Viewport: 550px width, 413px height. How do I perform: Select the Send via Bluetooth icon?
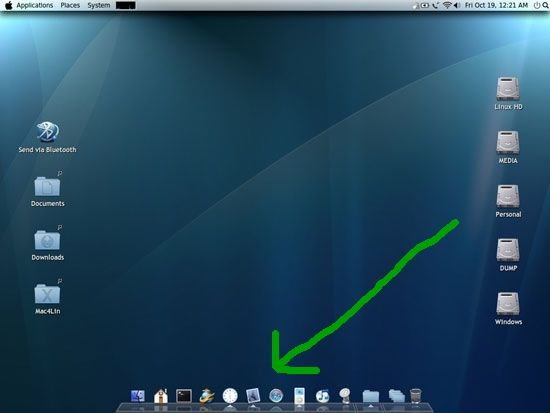click(47, 138)
